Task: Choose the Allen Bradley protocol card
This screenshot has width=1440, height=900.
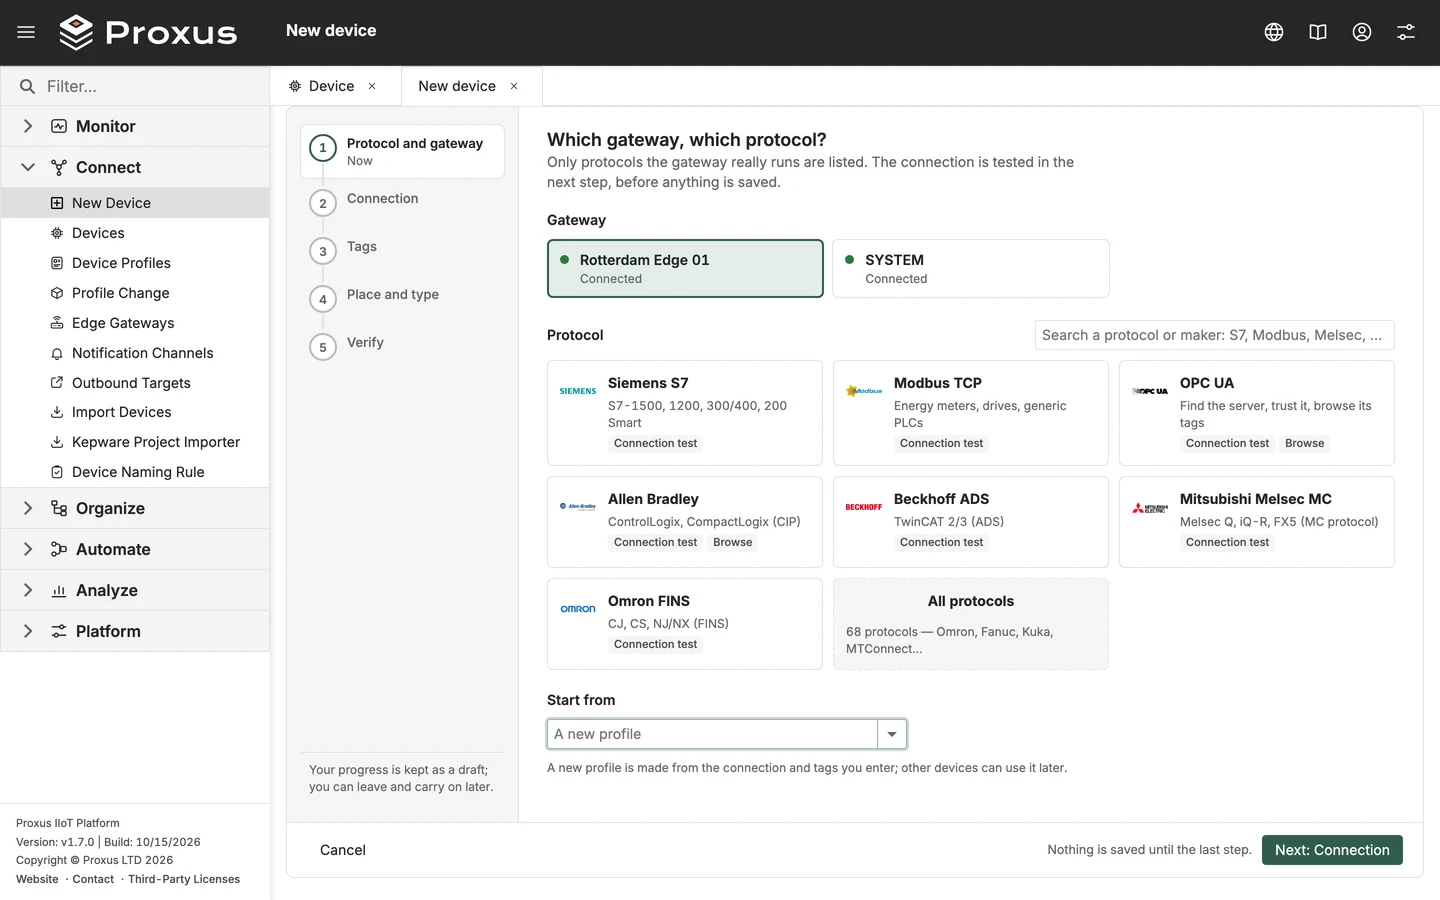Action: (x=685, y=522)
